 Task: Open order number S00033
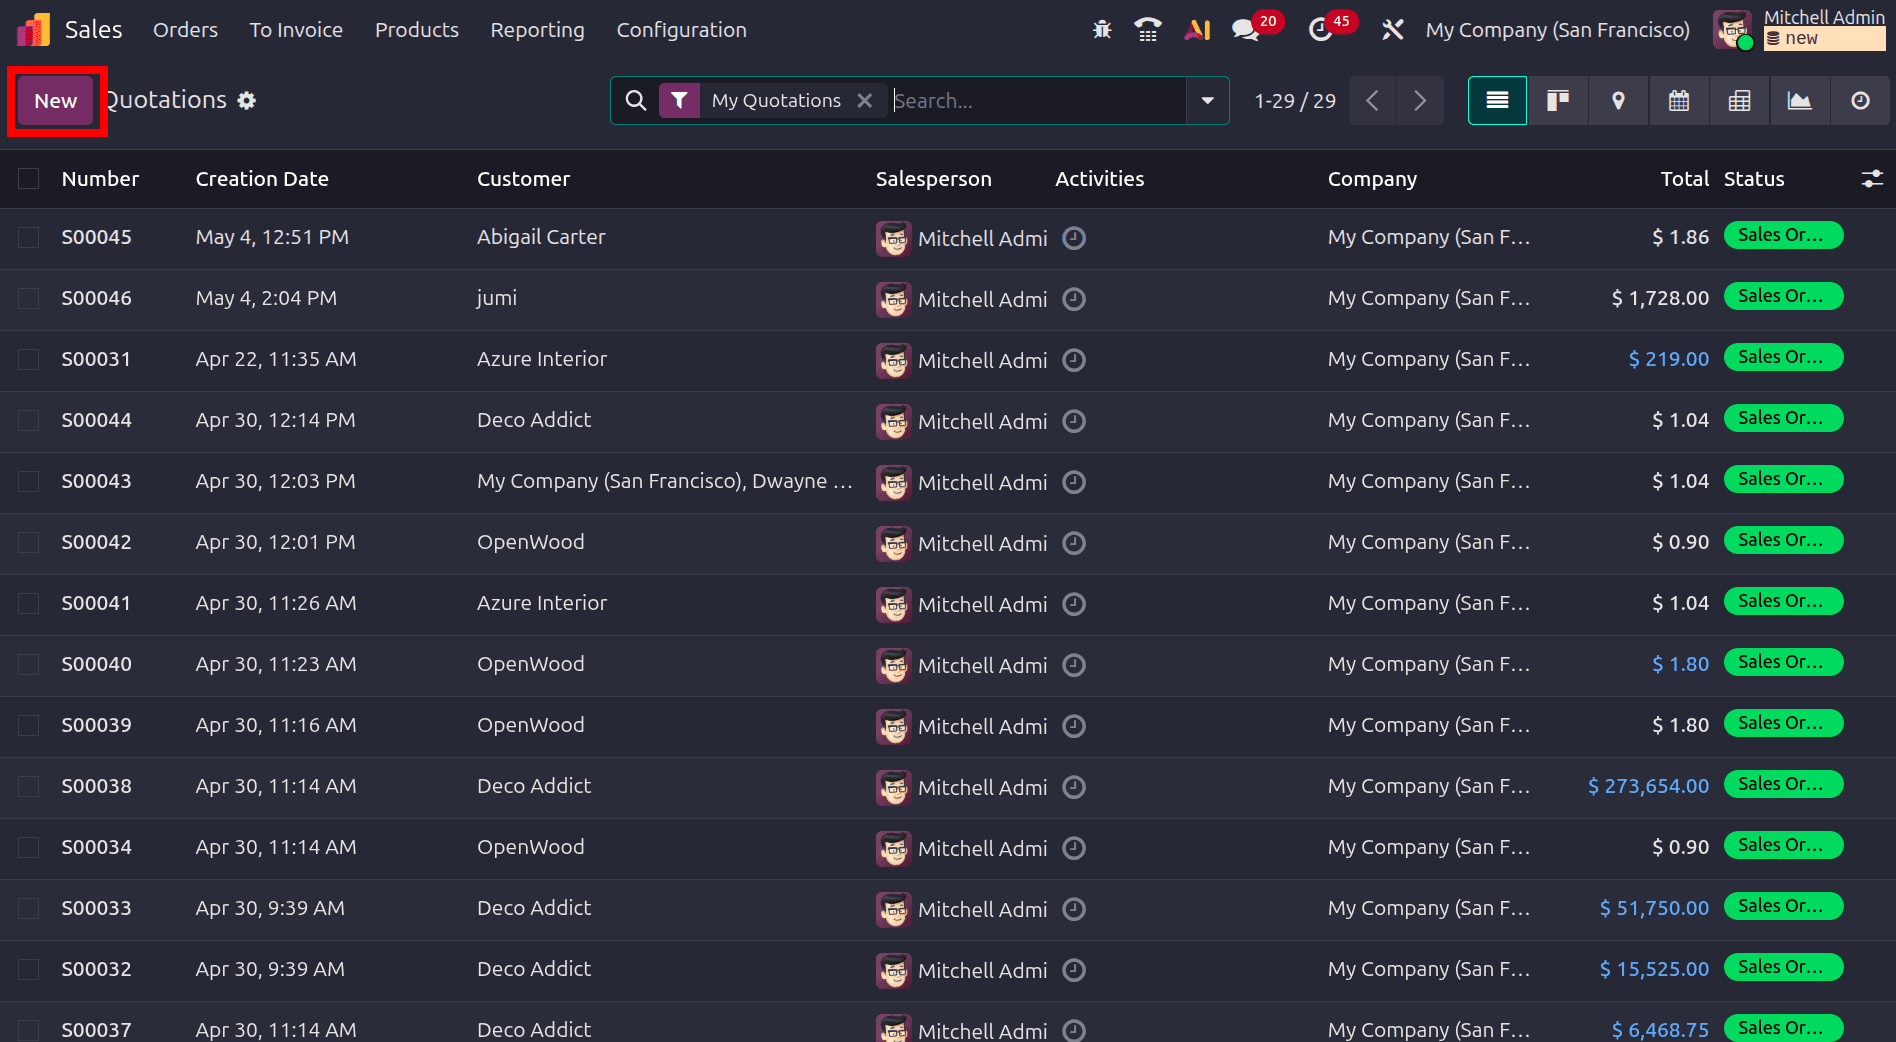tap(96, 908)
